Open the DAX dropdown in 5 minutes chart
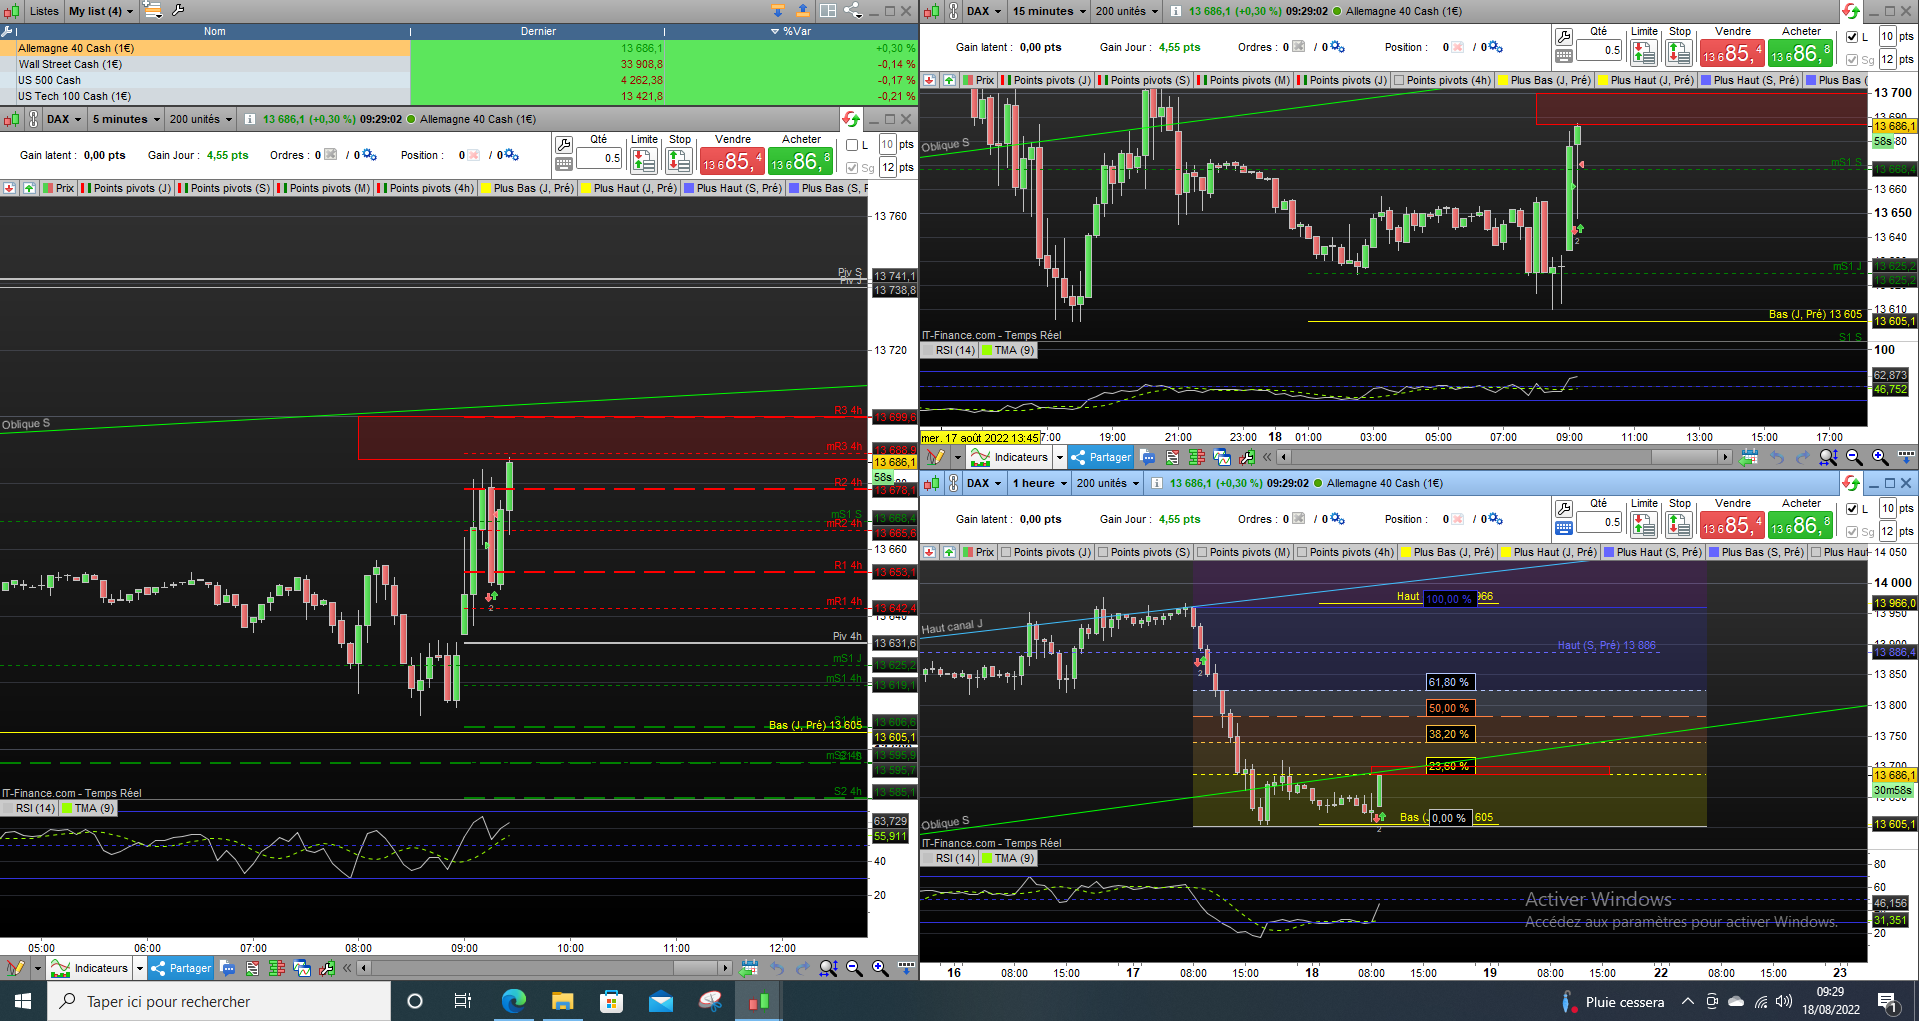 coord(64,119)
